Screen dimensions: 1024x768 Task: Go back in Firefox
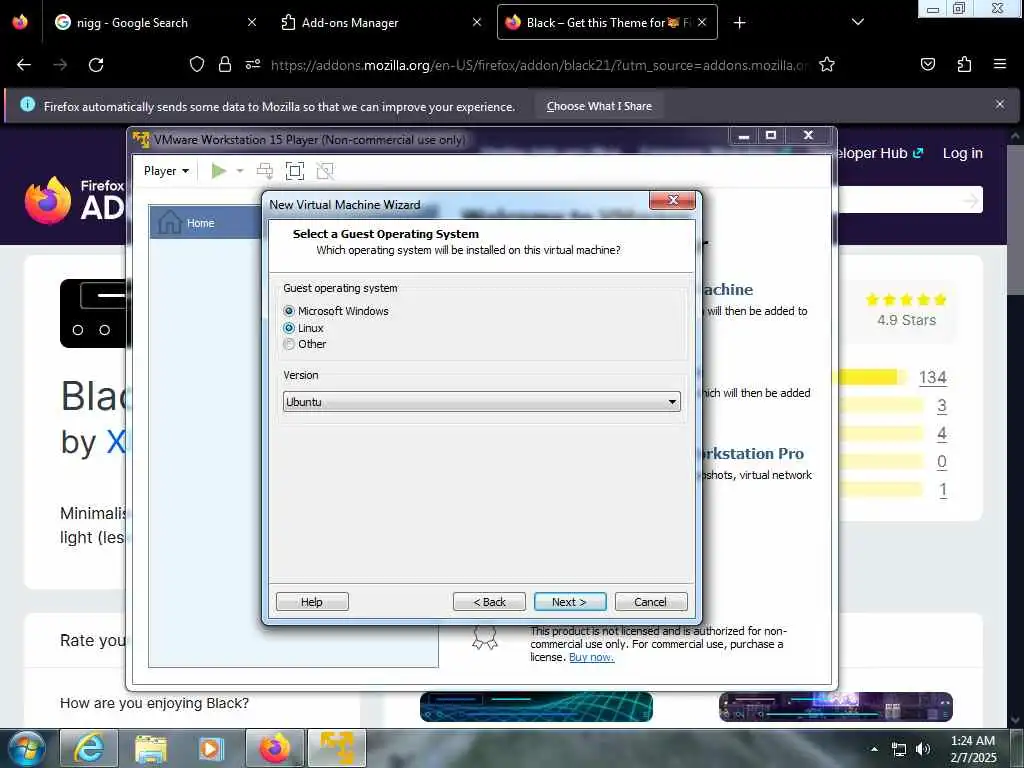pos(24,65)
